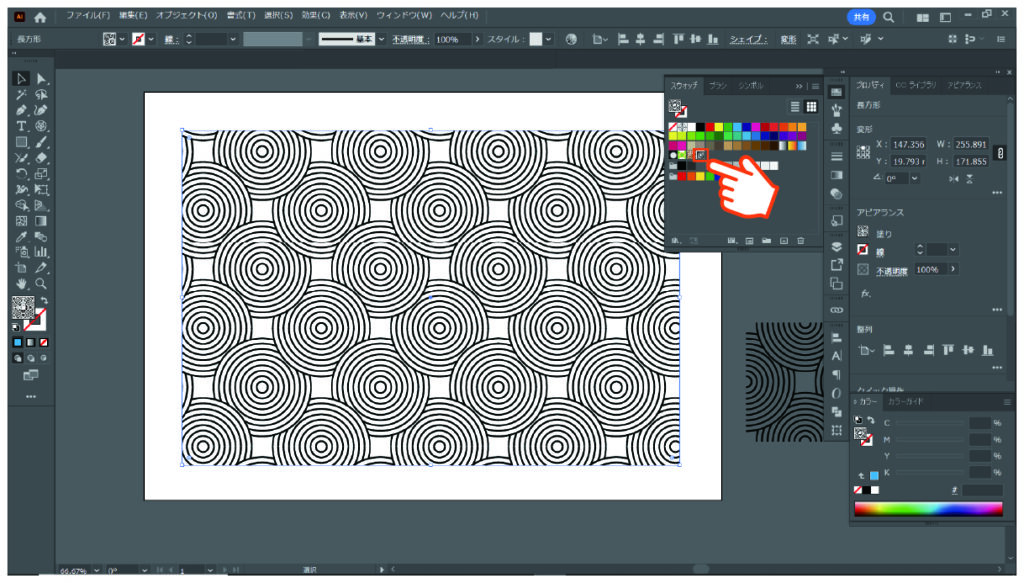Set toolbox paint mode to None
1024x583 pixels.
44,342
